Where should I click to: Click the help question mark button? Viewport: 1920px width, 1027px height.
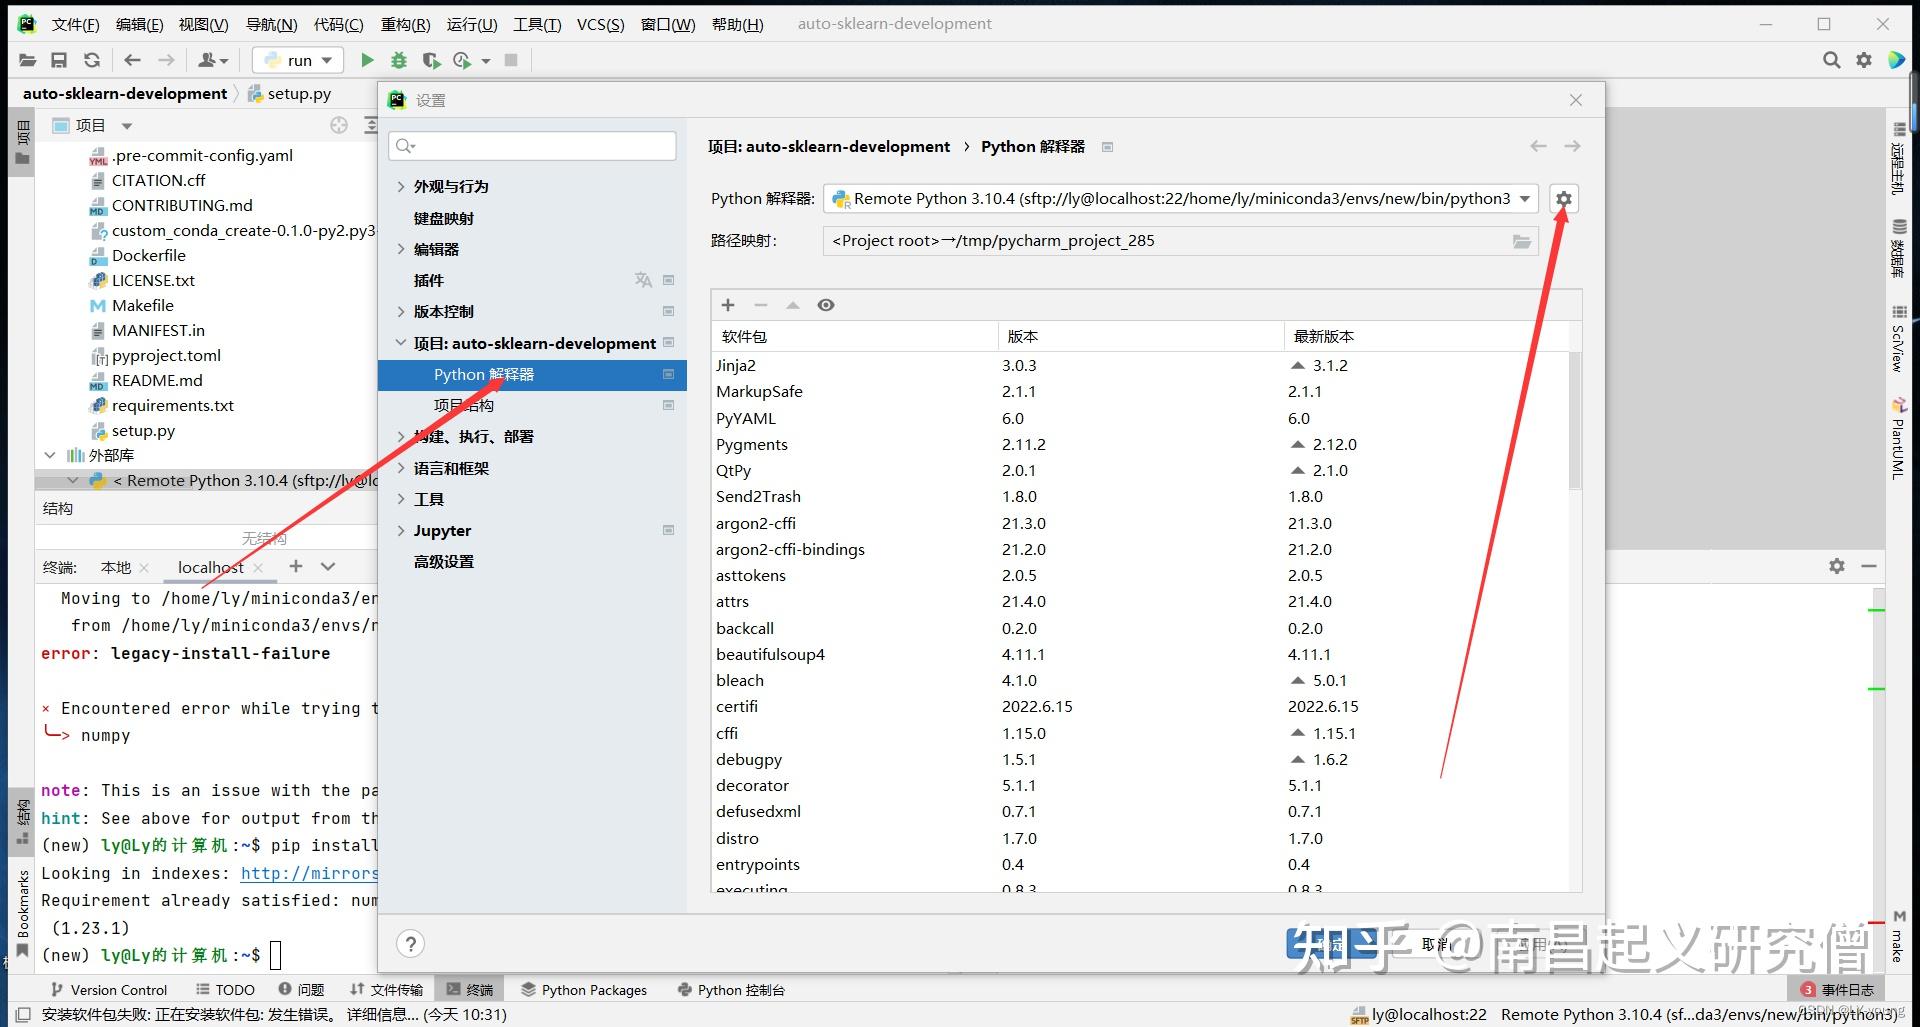410,943
